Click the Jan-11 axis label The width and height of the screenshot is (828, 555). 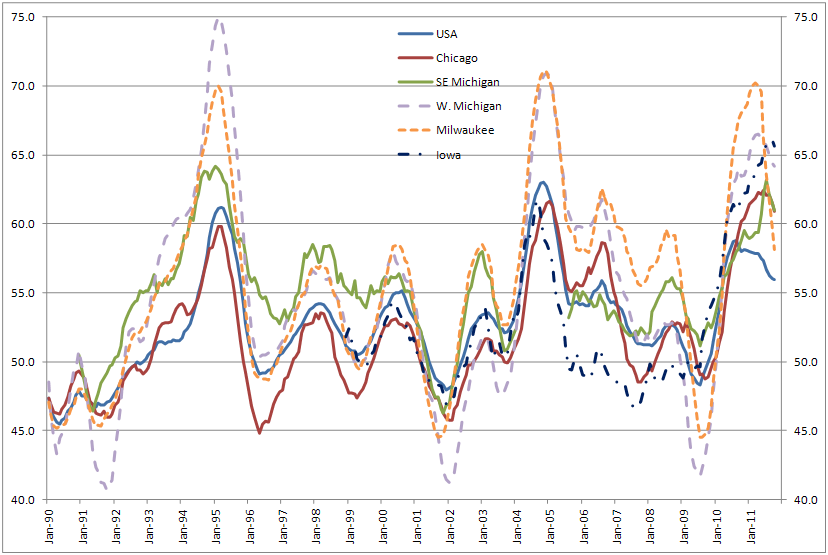coord(751,526)
